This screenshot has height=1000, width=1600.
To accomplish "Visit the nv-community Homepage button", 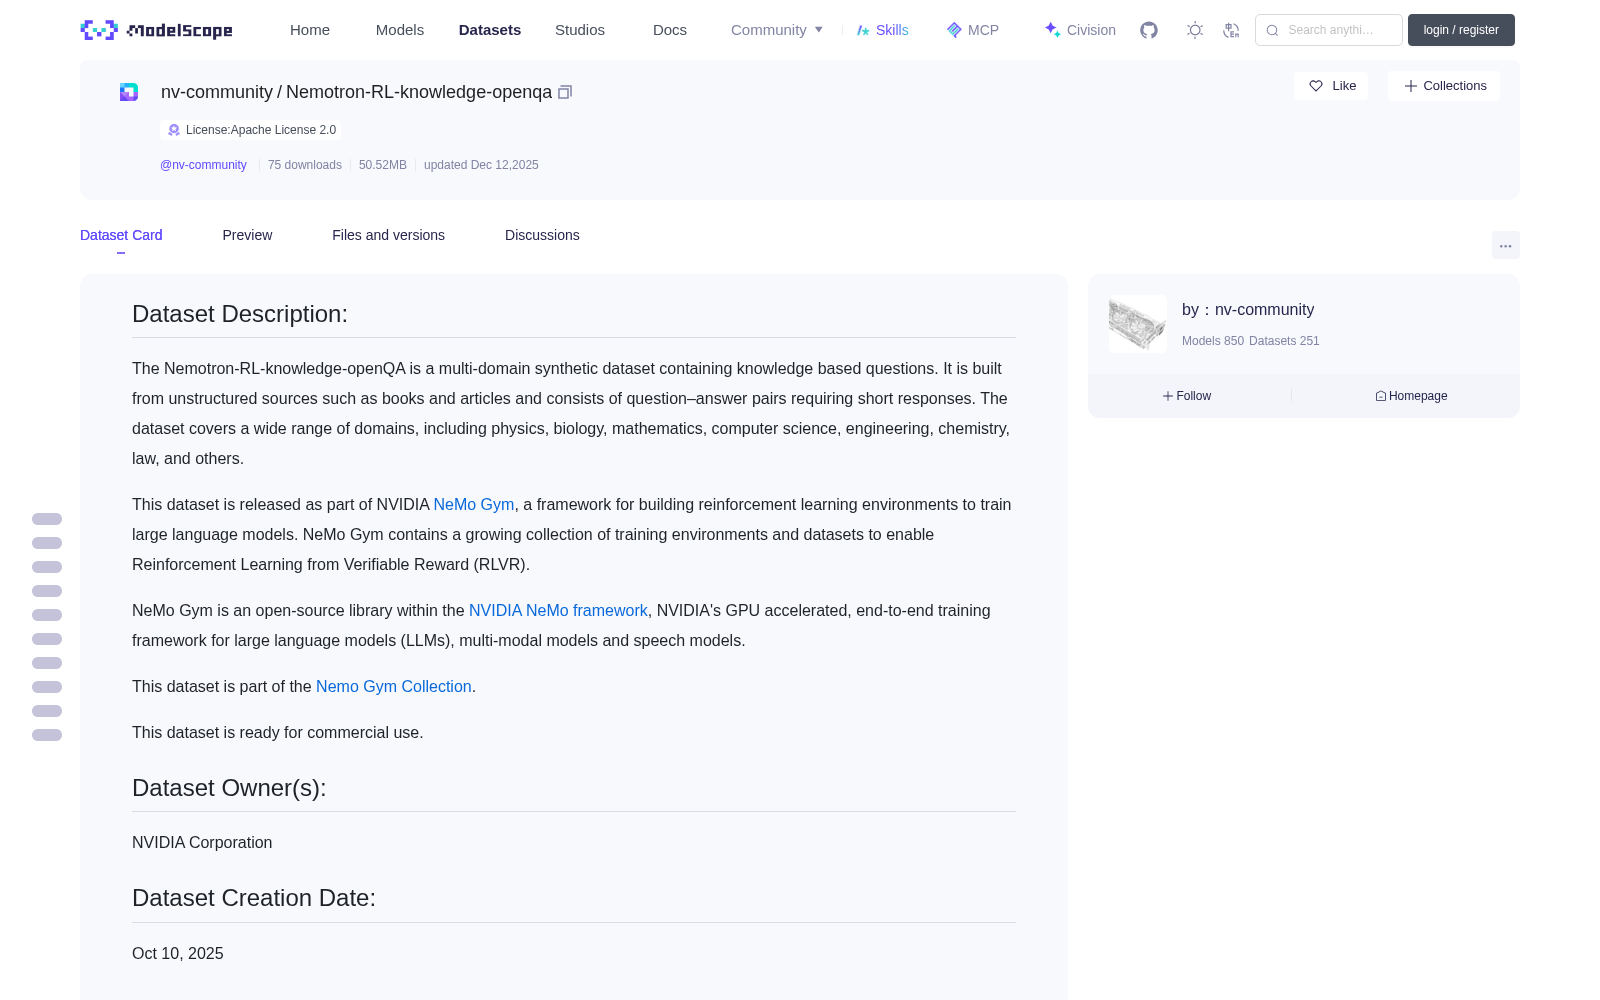I will (x=1411, y=396).
